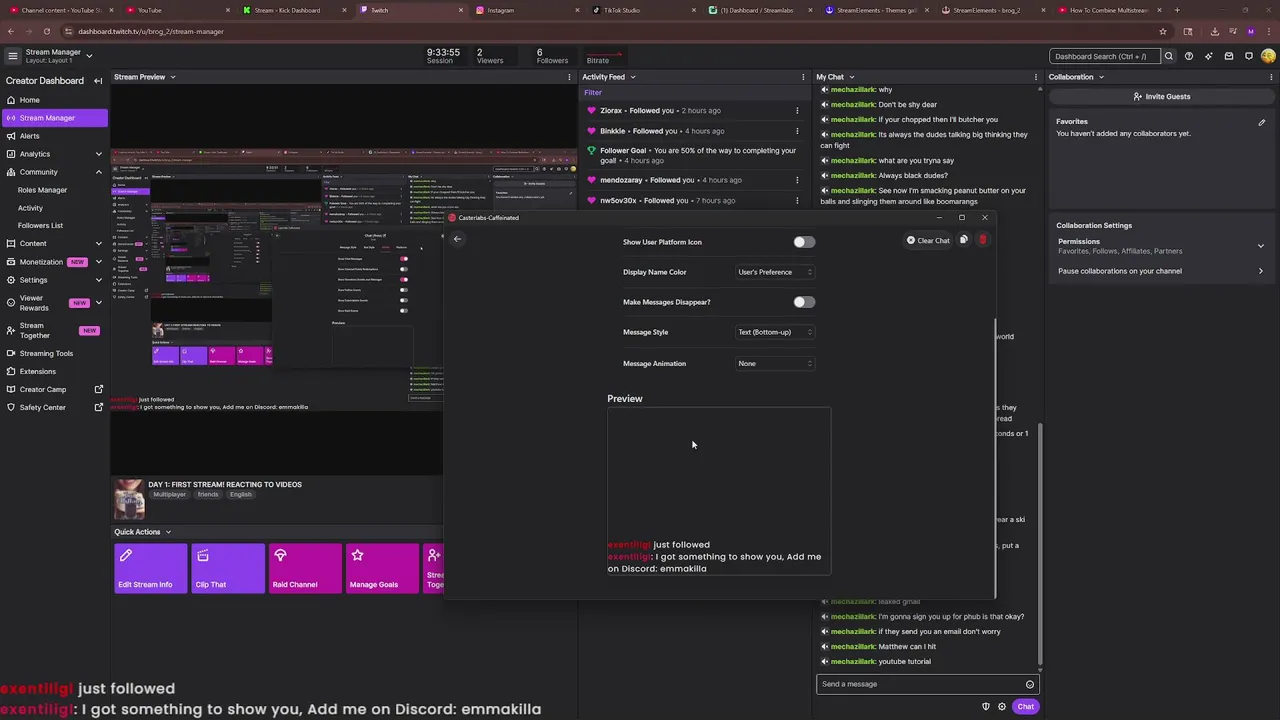This screenshot has height=720, width=1280.
Task: Open Stream Together in sidebar
Action: tap(54, 330)
